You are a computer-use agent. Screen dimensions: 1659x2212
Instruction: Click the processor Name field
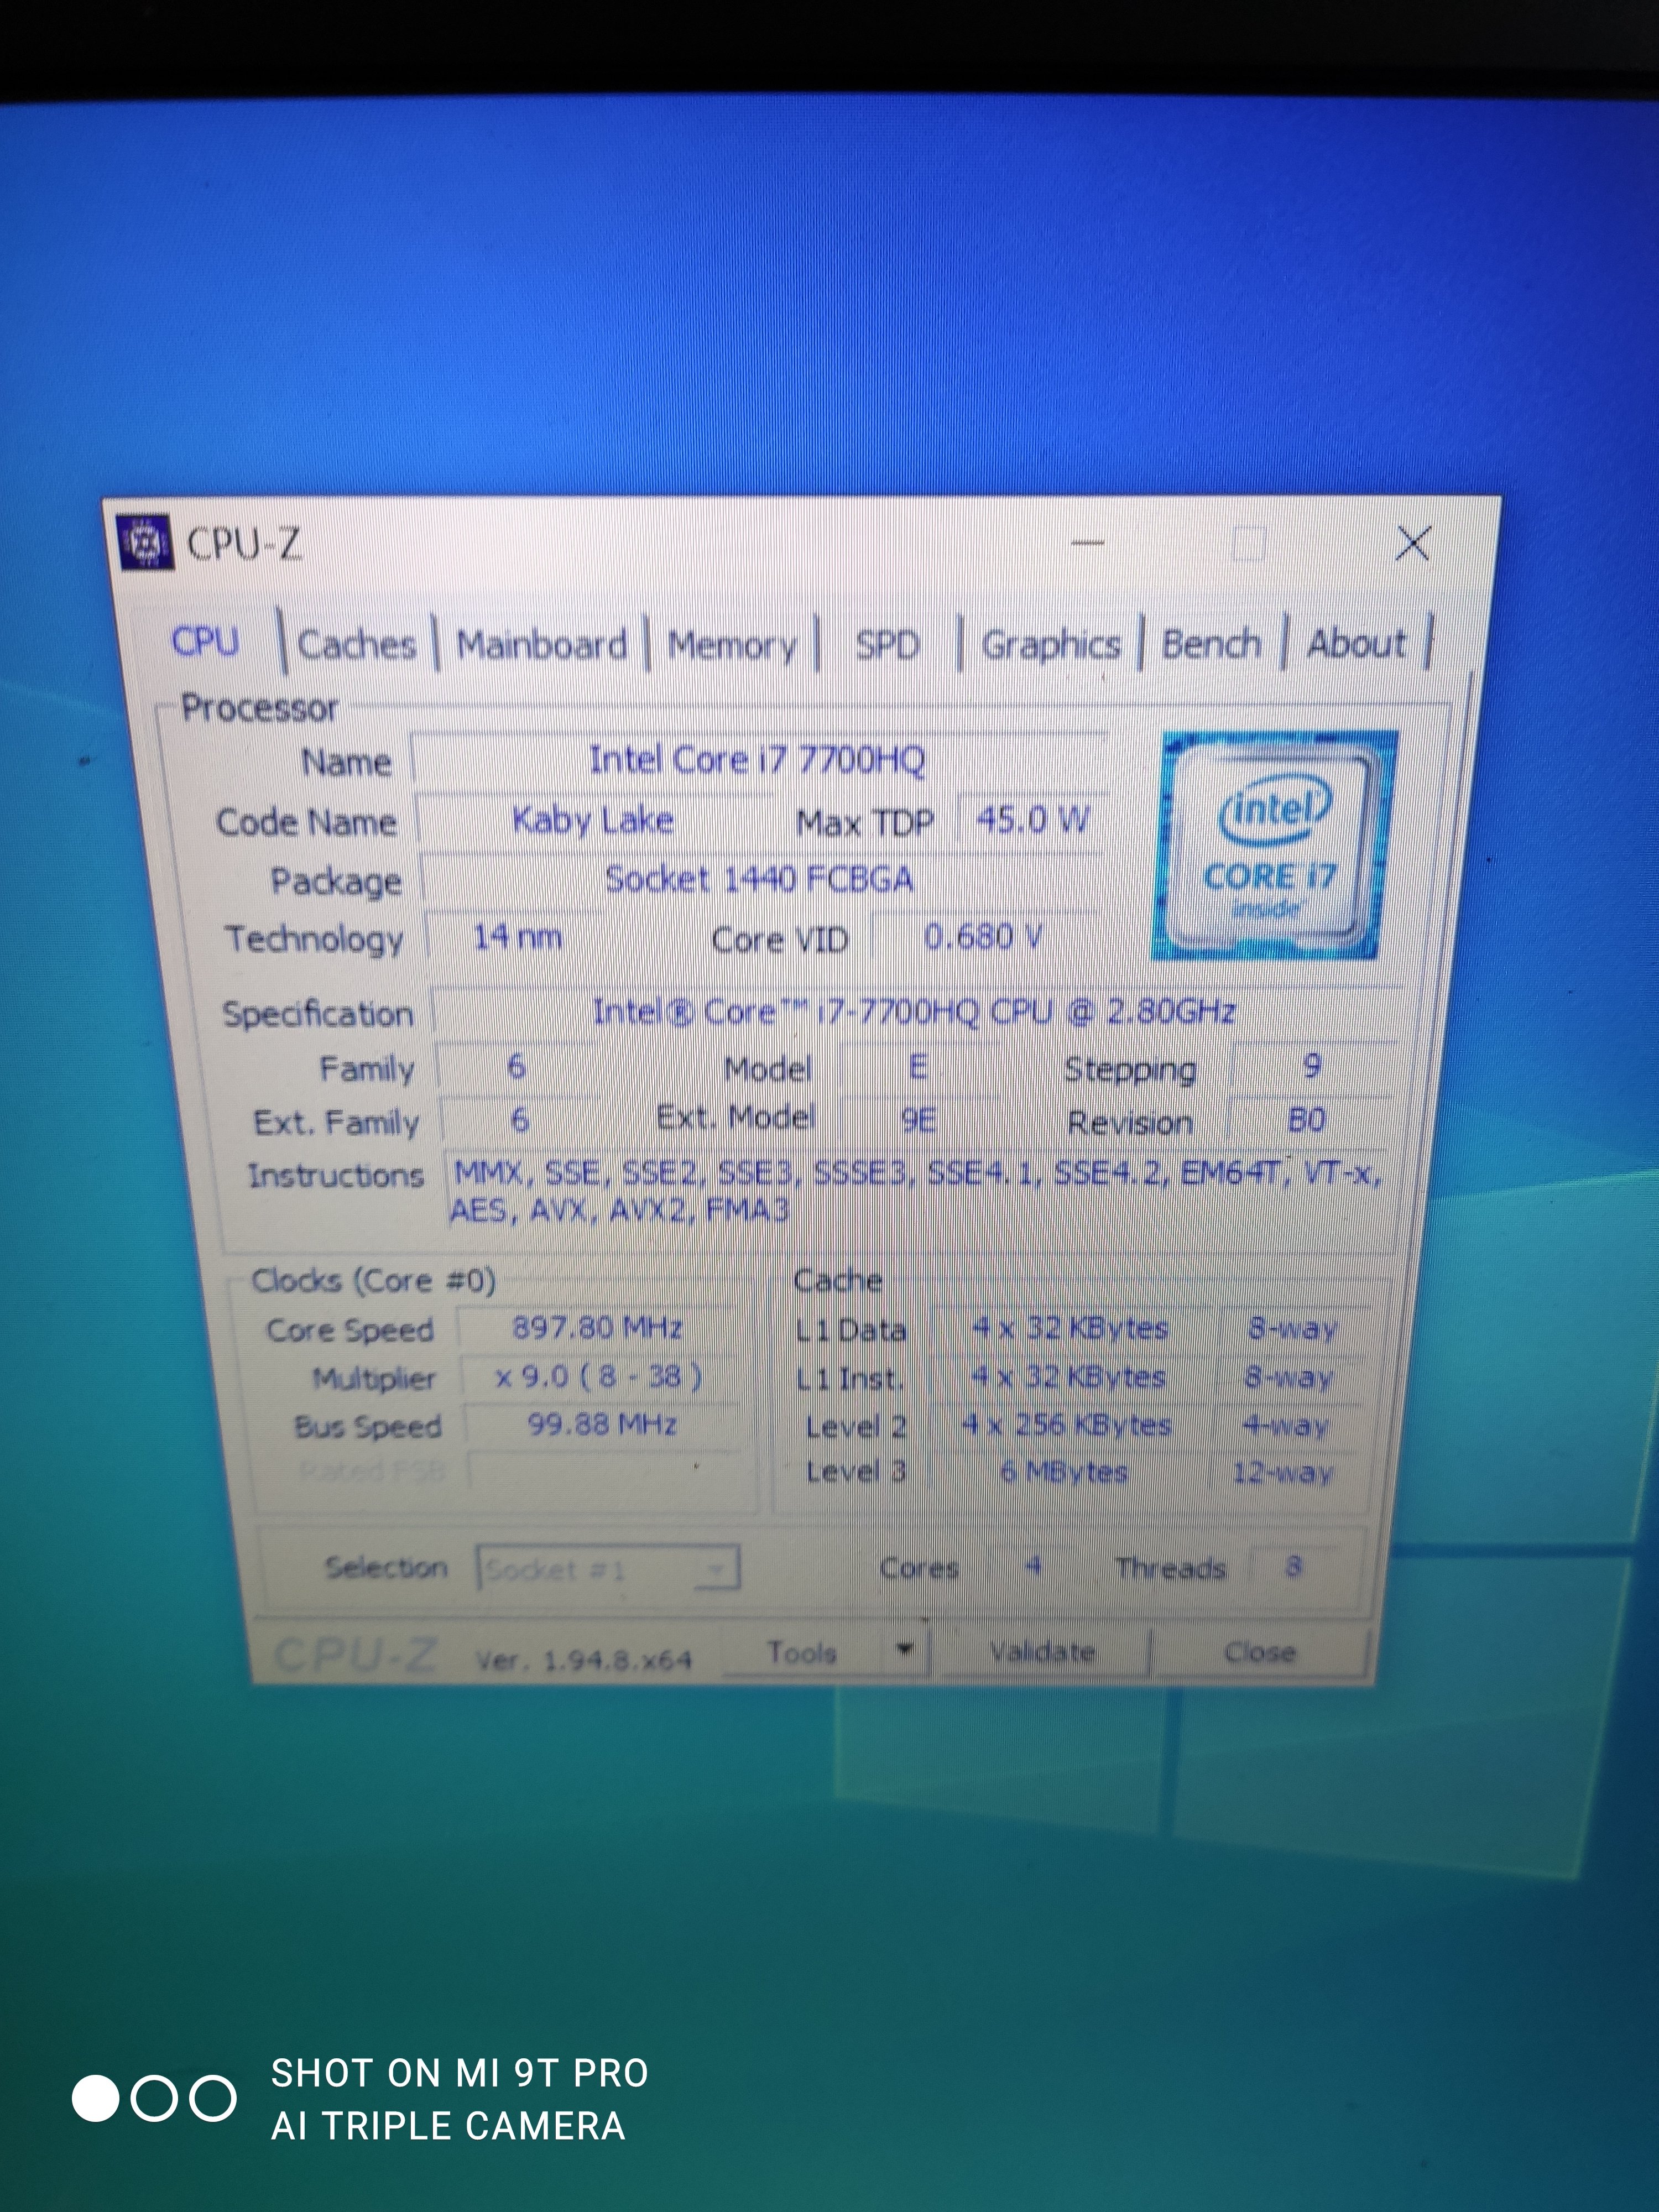coord(757,760)
